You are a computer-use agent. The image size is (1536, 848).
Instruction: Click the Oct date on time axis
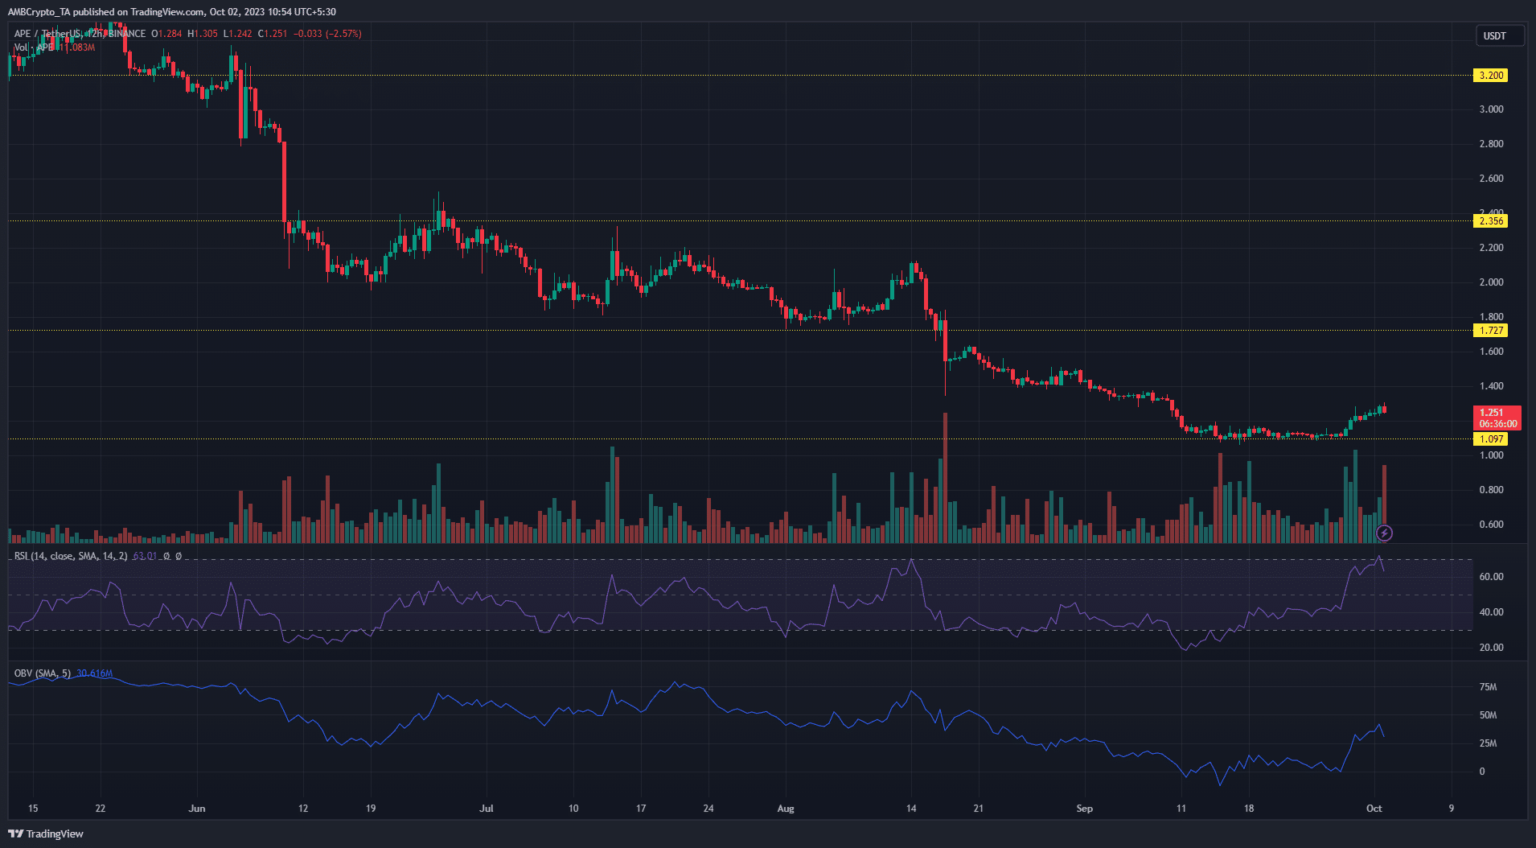tap(1374, 808)
